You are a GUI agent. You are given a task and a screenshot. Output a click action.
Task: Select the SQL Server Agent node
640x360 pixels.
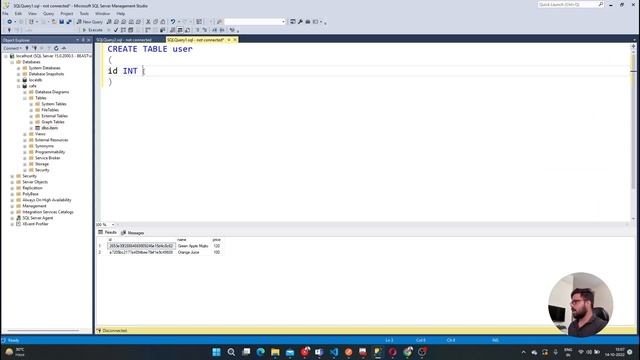(38, 218)
